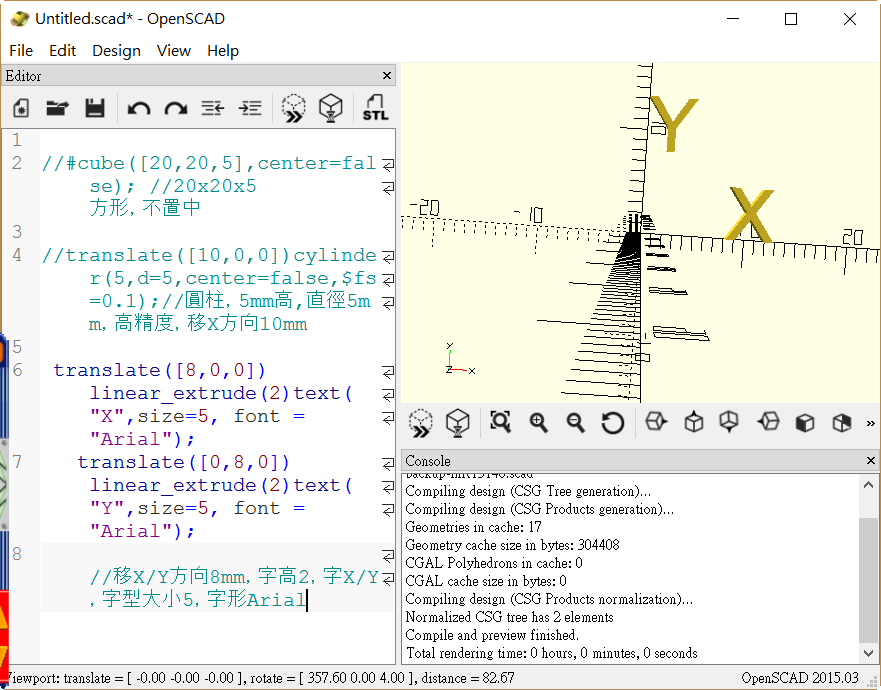The width and height of the screenshot is (881, 690).
Task: Save the file with the floppy disk icon
Action: [x=94, y=107]
